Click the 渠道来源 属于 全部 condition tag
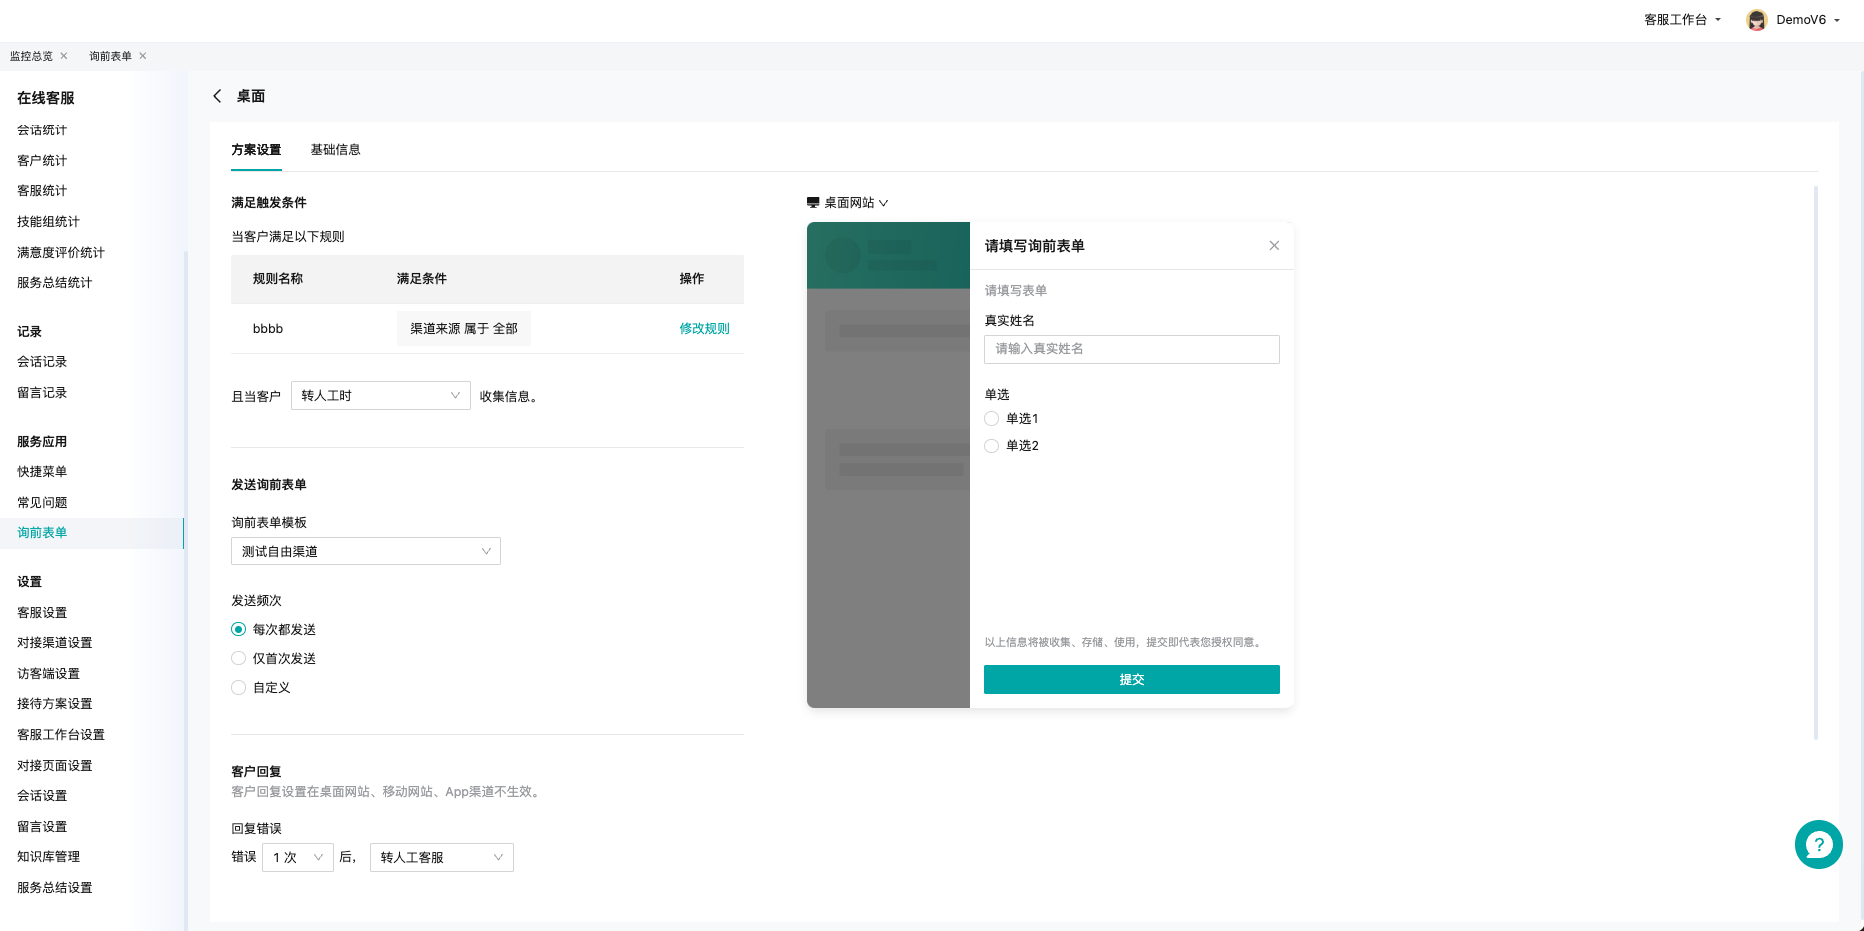Screen dimensions: 1864x931 point(464,328)
